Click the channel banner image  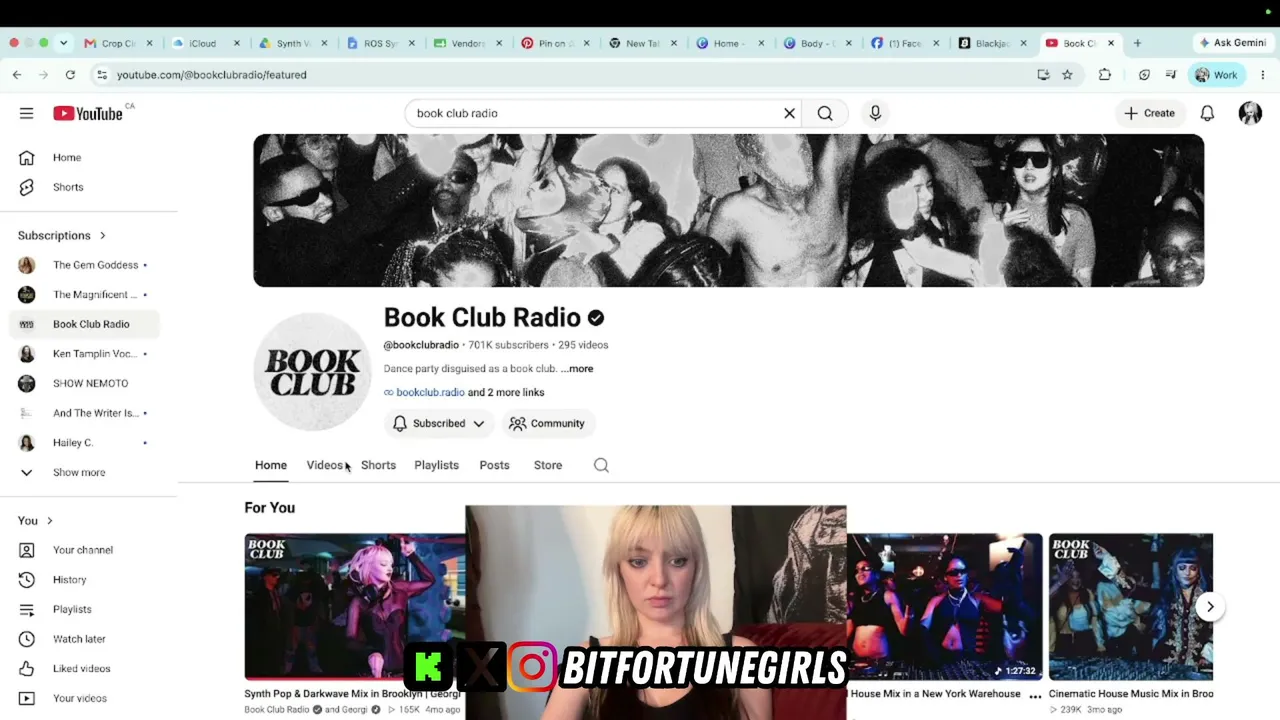(x=728, y=211)
